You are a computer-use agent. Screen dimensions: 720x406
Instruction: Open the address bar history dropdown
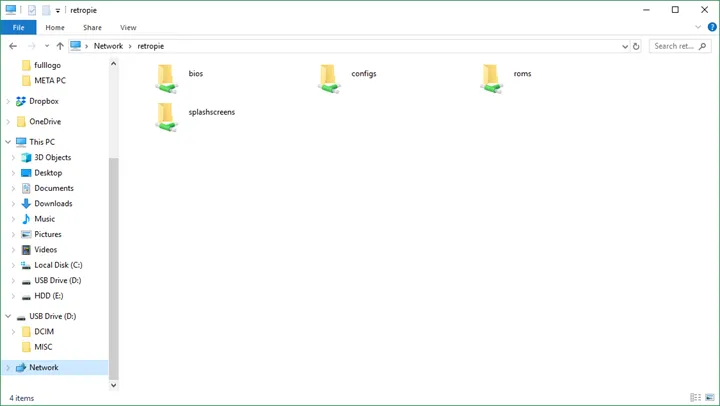[625, 46]
